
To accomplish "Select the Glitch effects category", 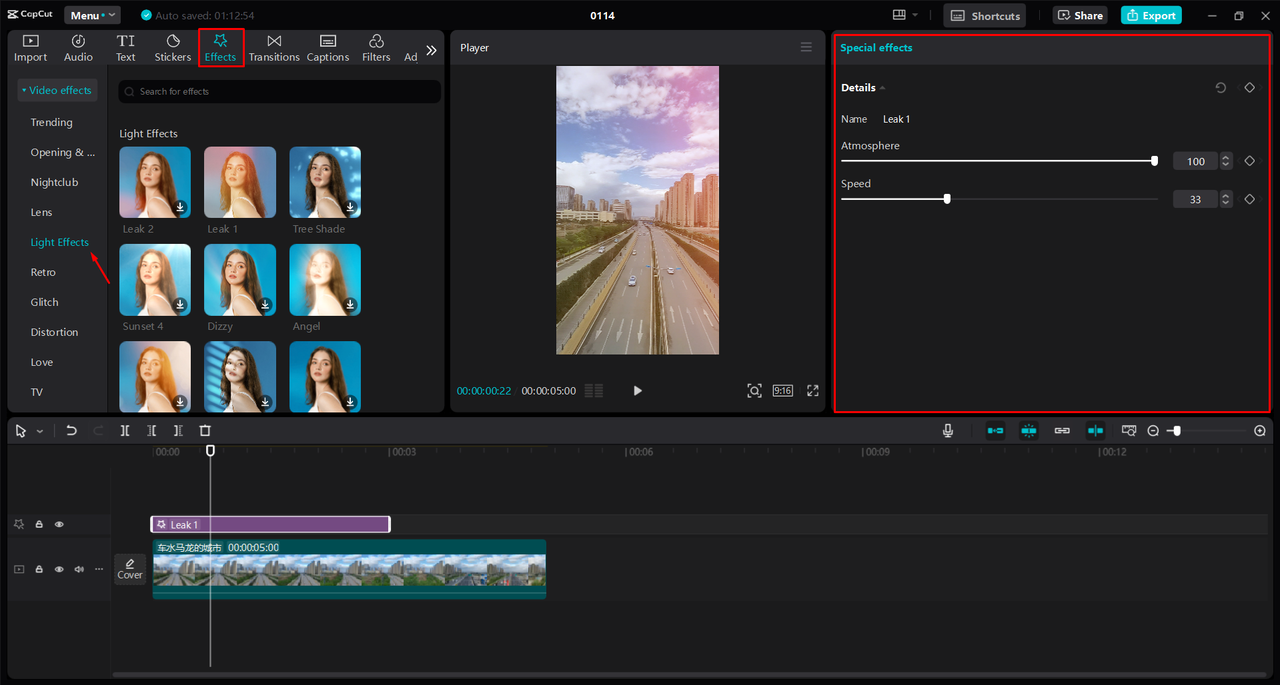I will point(45,302).
